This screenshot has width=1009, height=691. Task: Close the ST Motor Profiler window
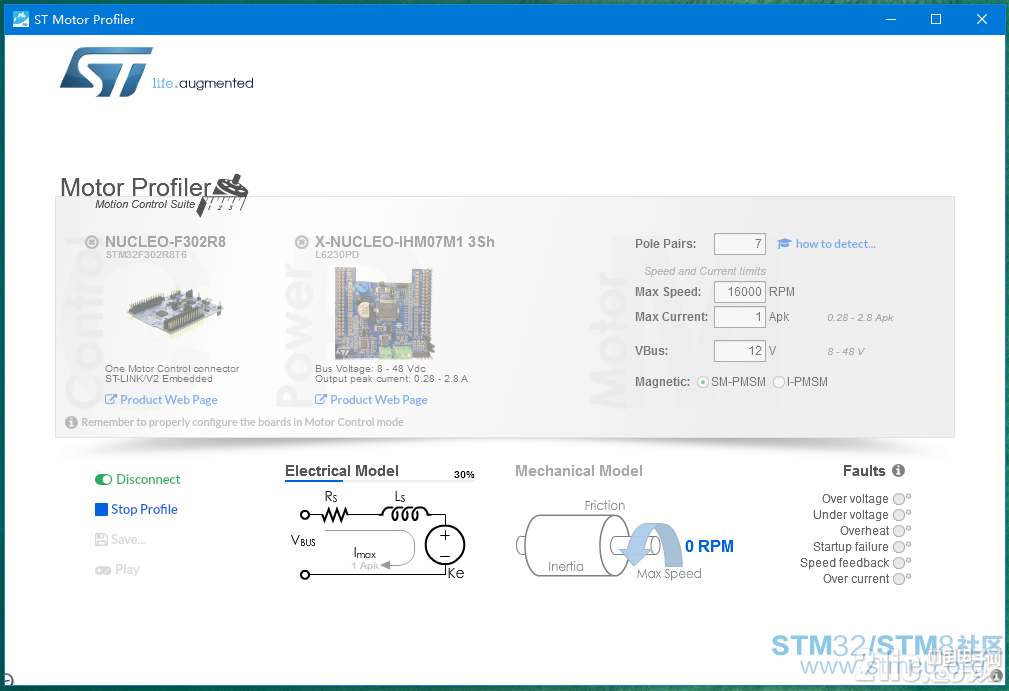pos(982,19)
